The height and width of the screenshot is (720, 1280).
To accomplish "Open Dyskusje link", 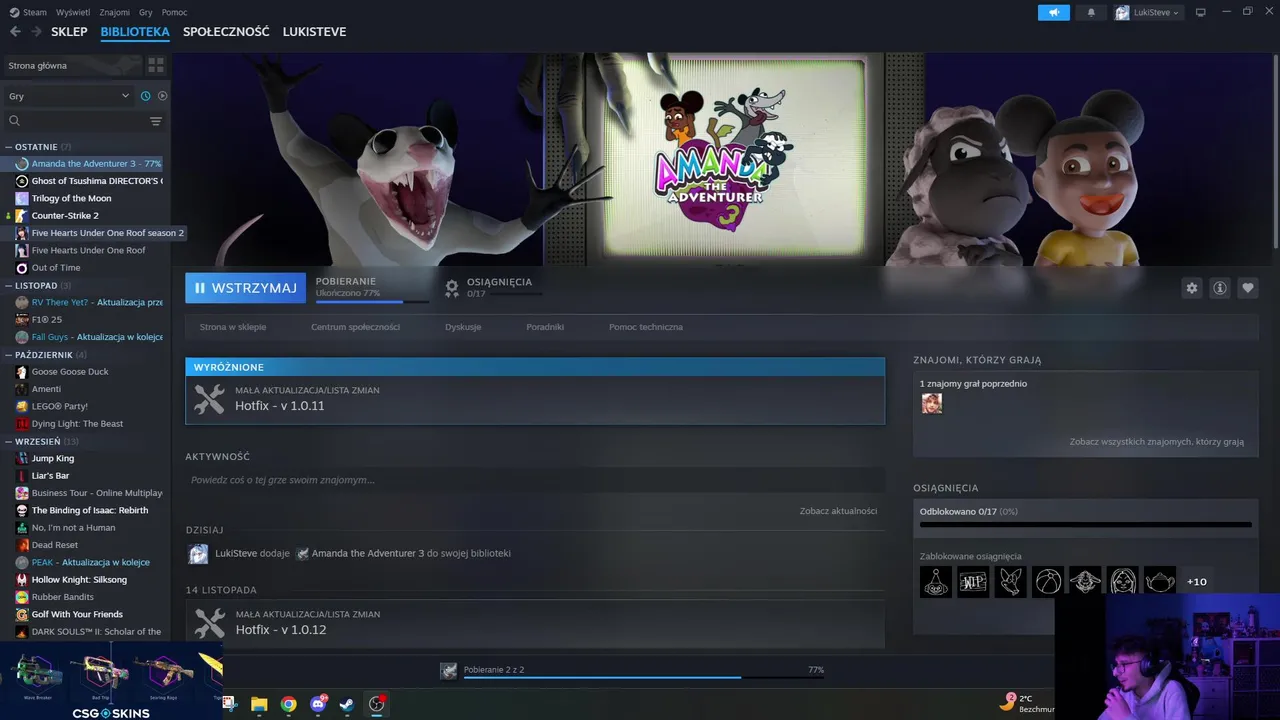I will [x=463, y=327].
